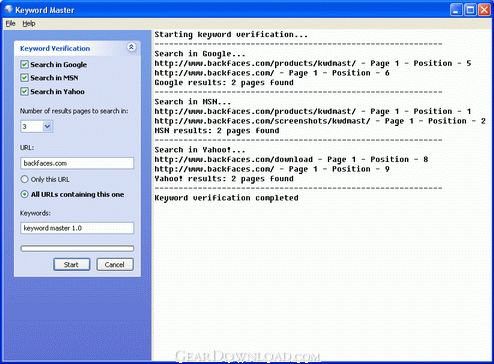Click the Yahoo download result at Position 8
Screen dimensions: 494x364
[291, 159]
